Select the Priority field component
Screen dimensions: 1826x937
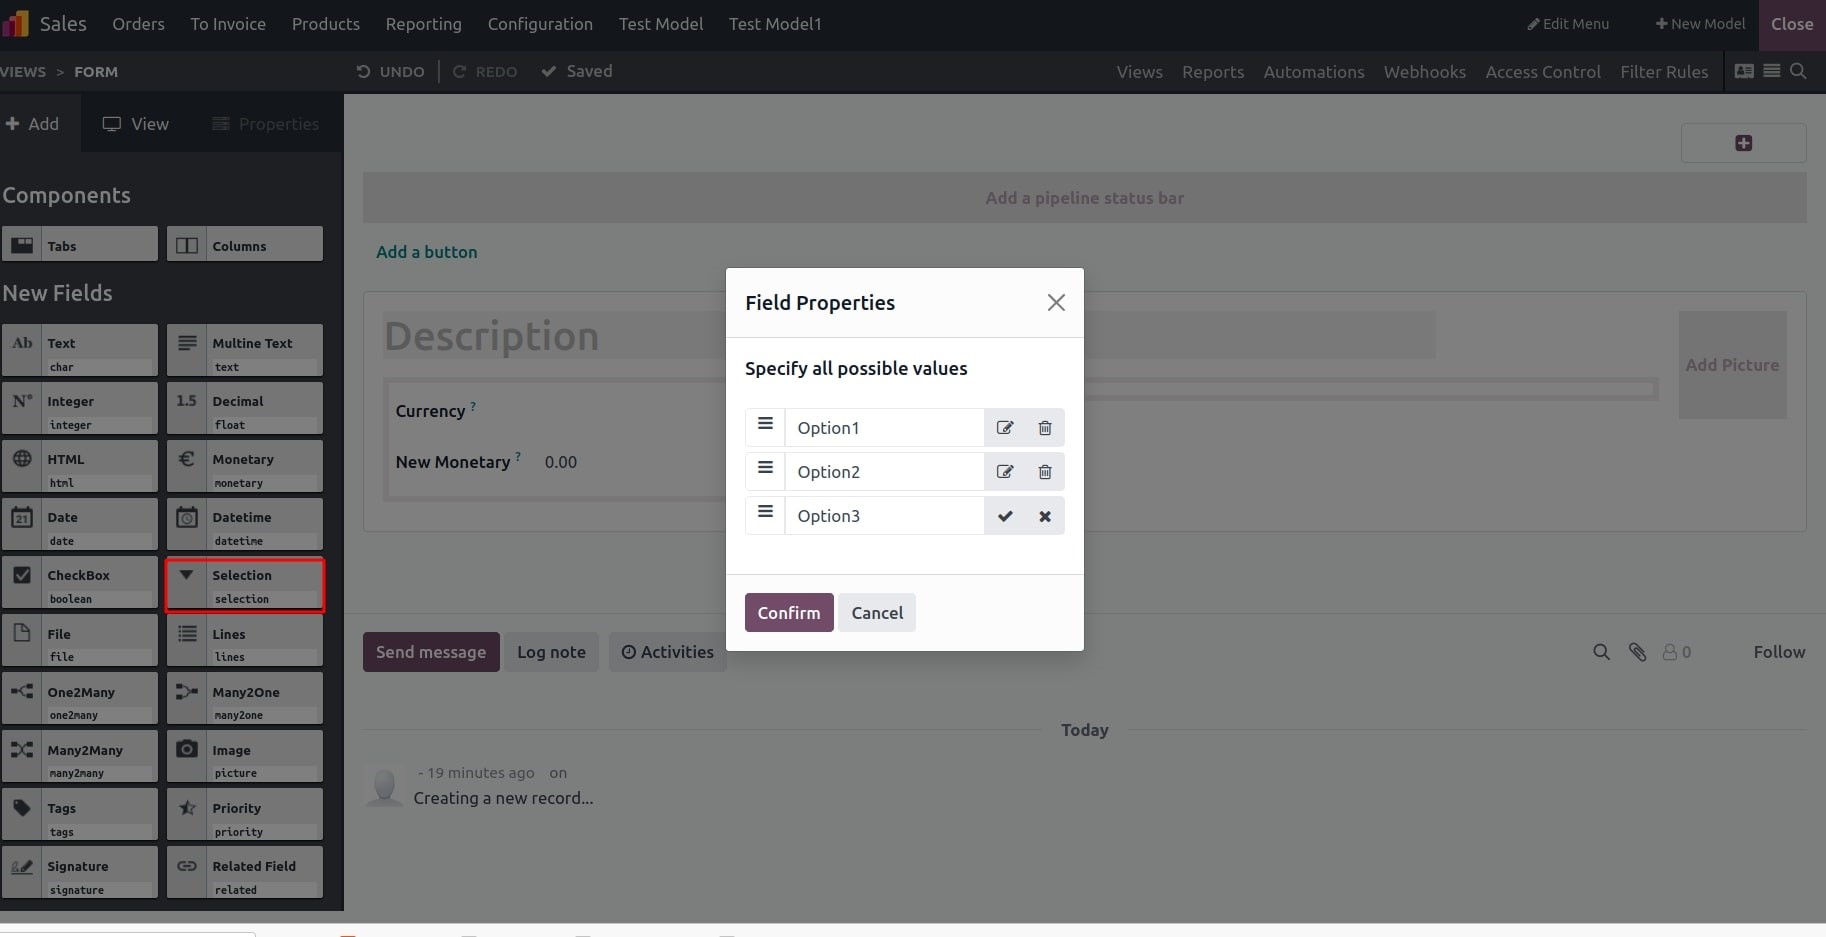tap(245, 817)
